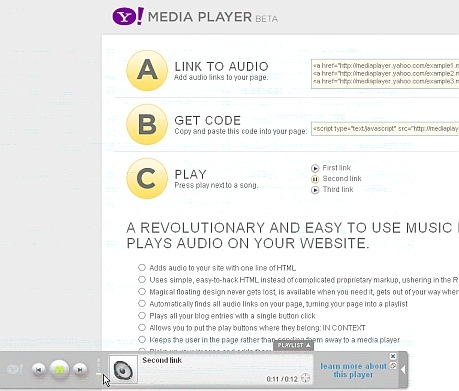Viewport: 459px width, 391px height.
Task: Click the PLAY heading
Action: [x=190, y=174]
